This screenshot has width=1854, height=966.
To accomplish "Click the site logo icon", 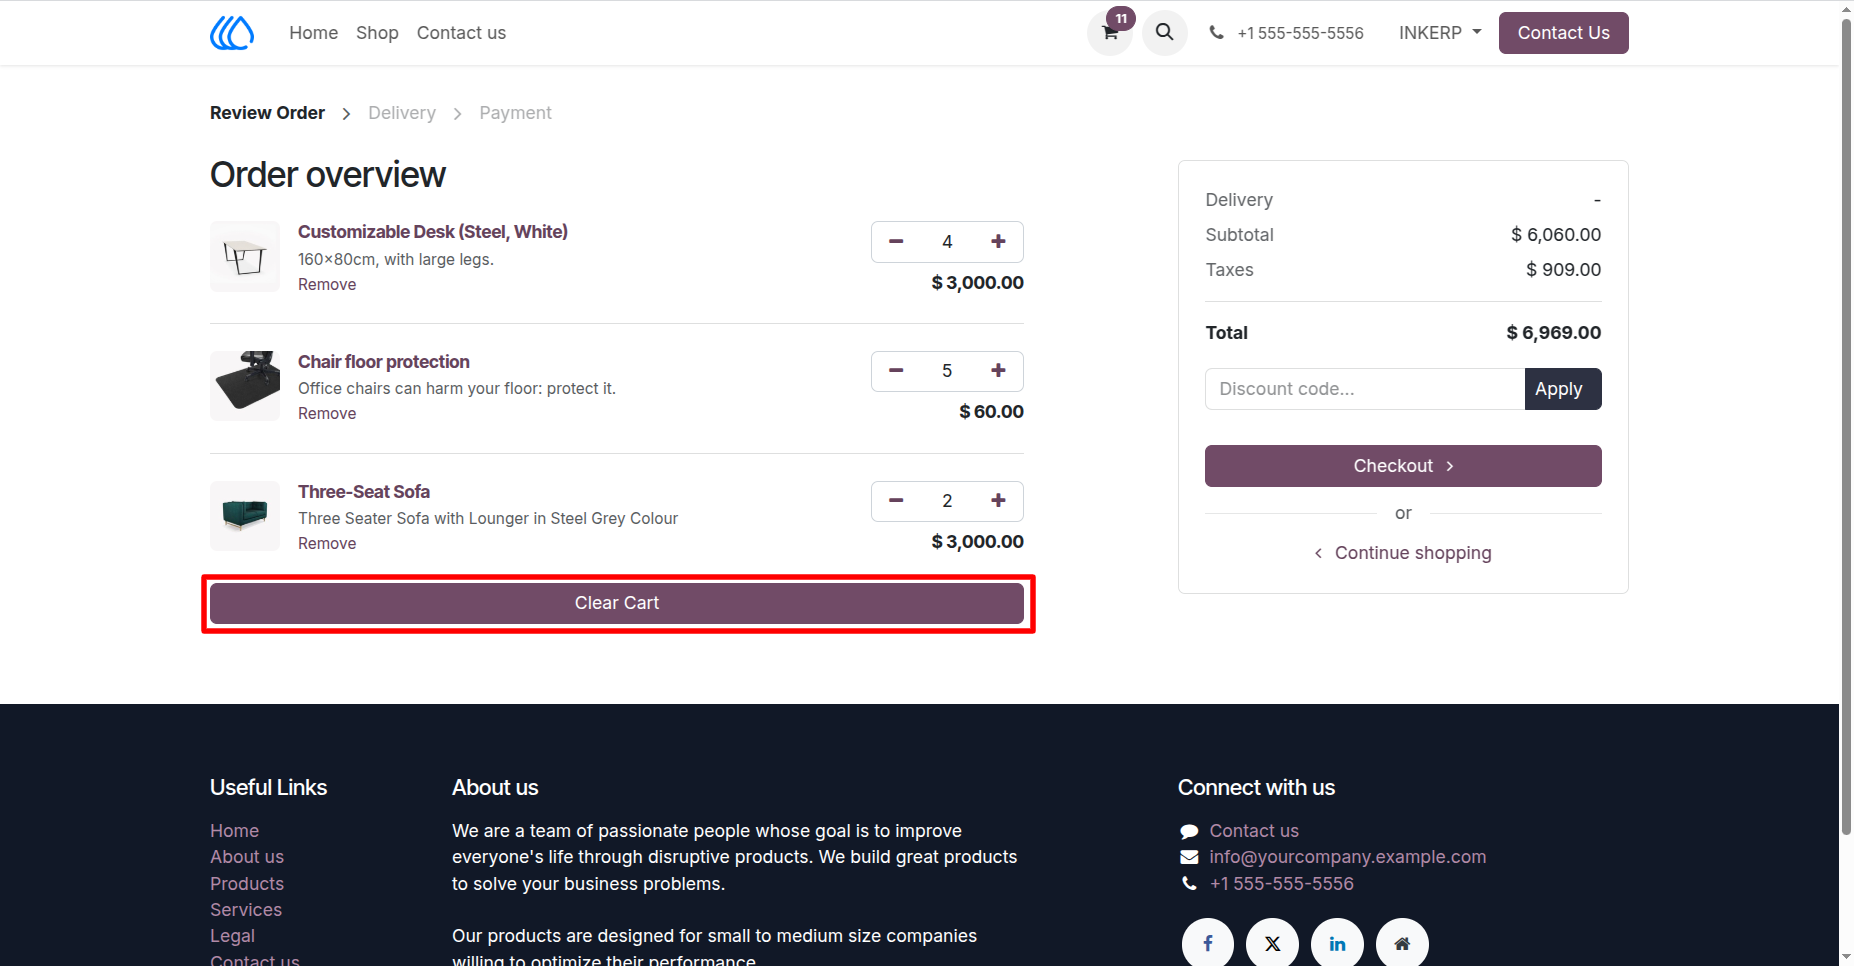I will (x=232, y=33).
